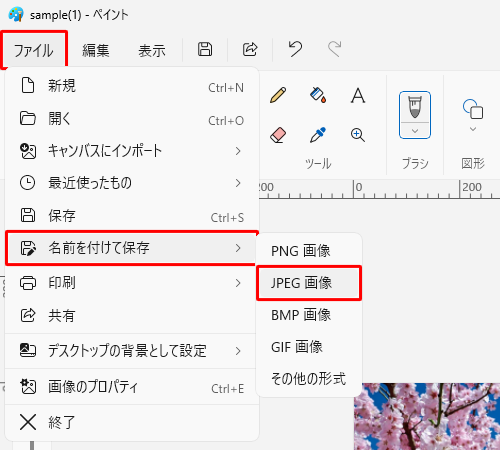Expand 最近使ったもの submenu

point(132,183)
